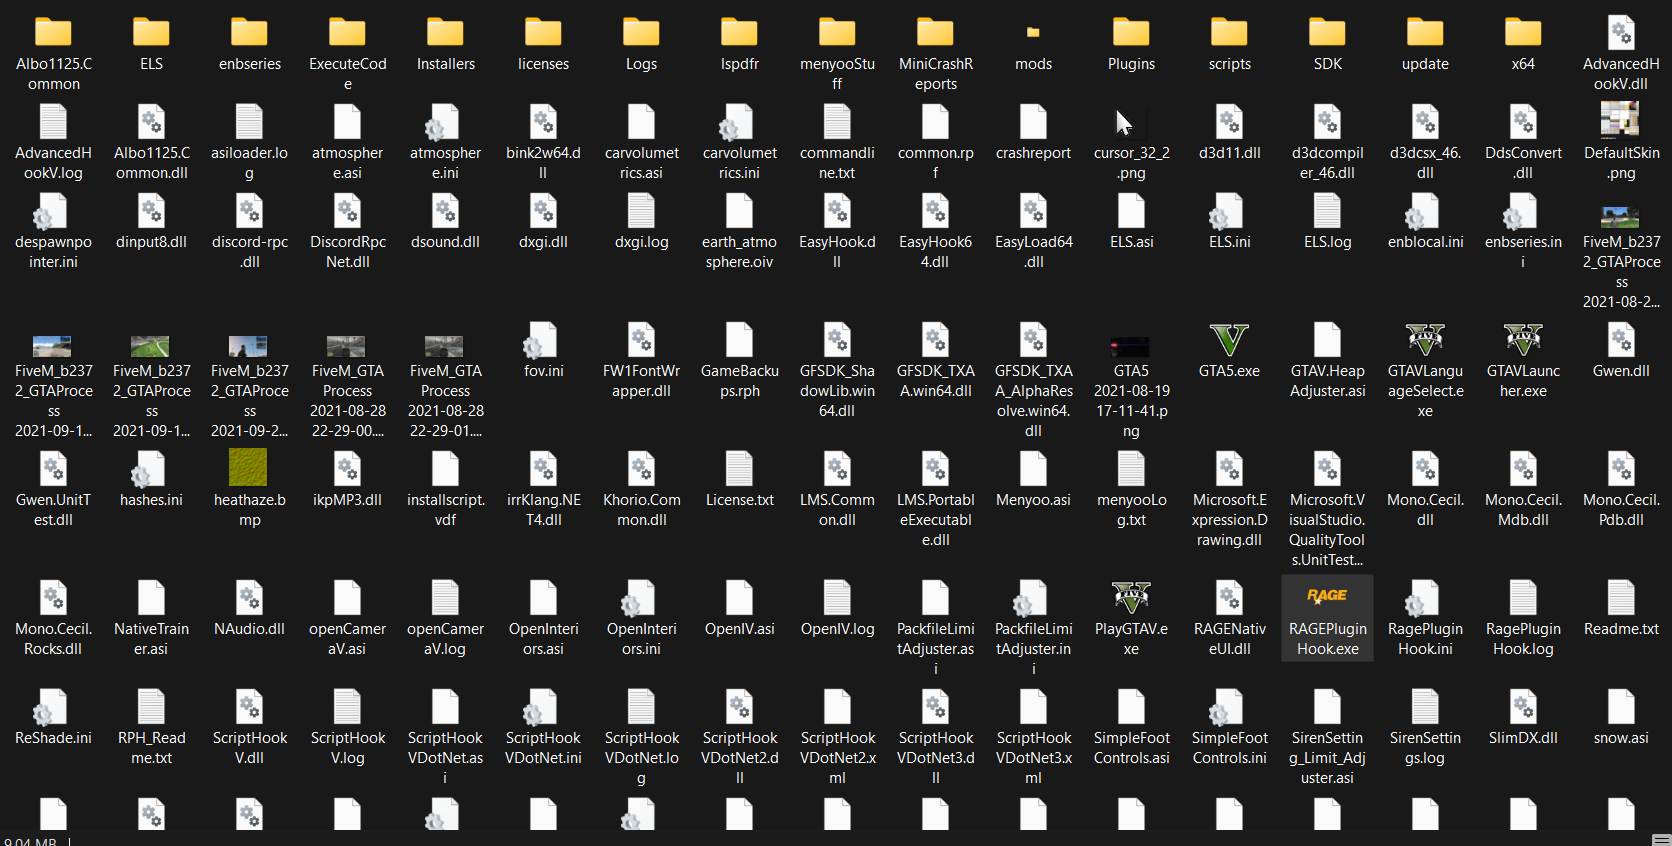Click the menyooStuff folder icon
Screen dimensions: 1672x846
(x=838, y=32)
